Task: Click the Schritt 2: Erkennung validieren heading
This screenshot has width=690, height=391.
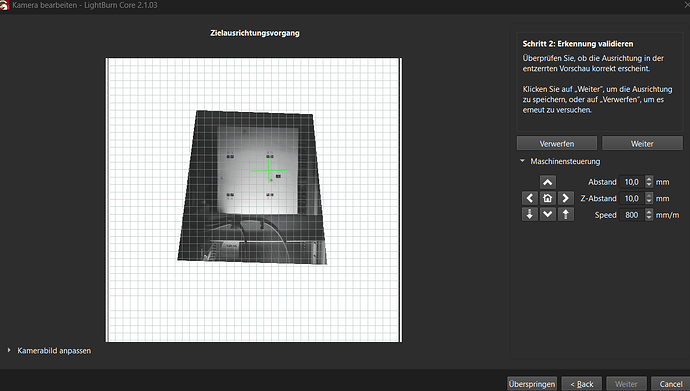Action: coord(578,44)
